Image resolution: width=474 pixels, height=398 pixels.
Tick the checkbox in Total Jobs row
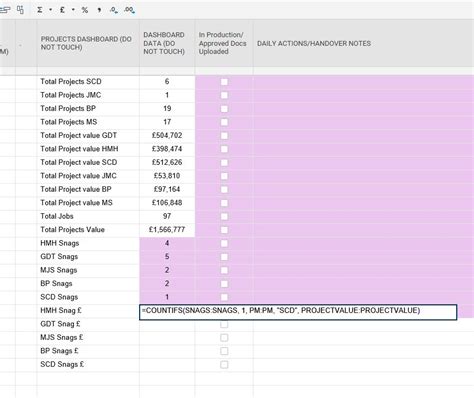(x=224, y=216)
